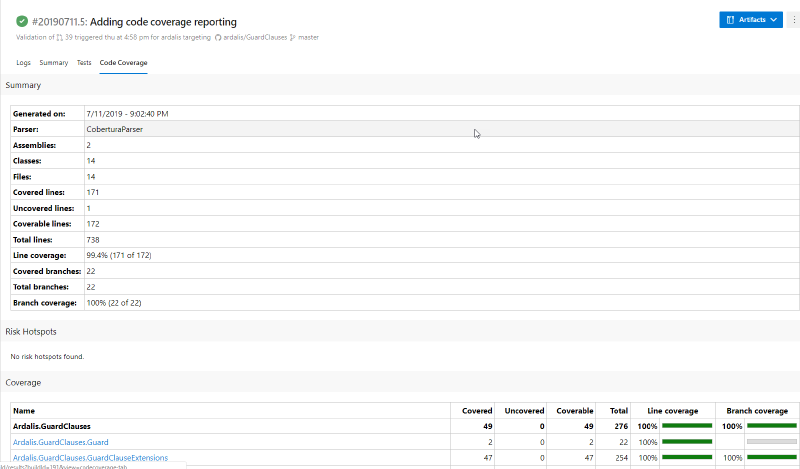Click the Uncovered lines label
The height and width of the screenshot is (469, 800).
[x=43, y=208]
